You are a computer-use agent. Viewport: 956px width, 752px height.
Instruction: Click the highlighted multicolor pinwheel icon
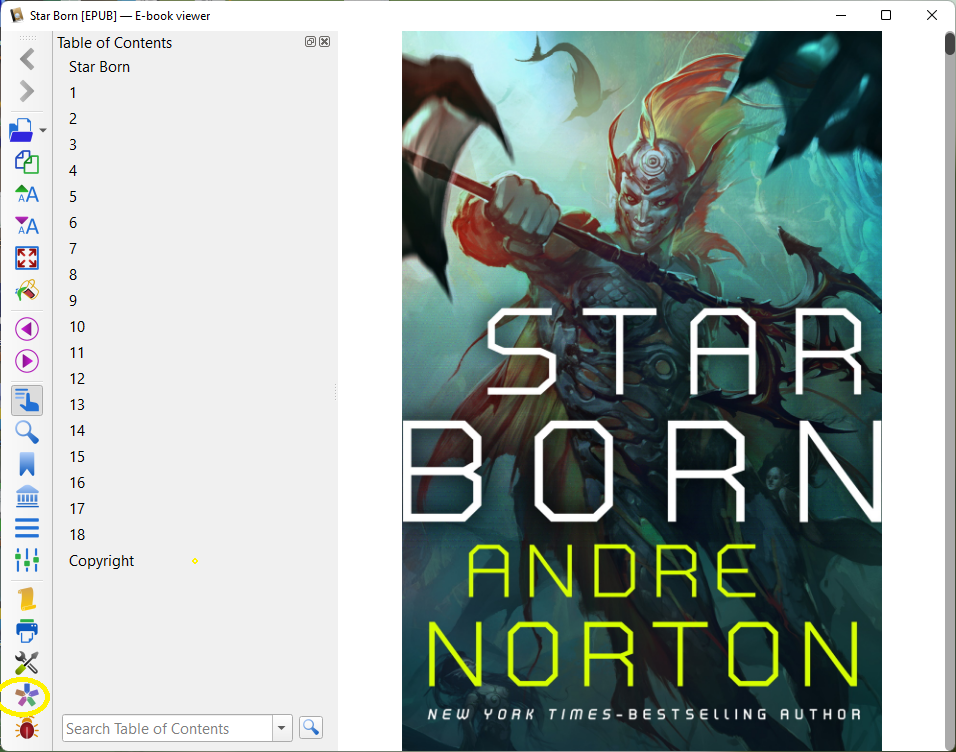pyautogui.click(x=27, y=695)
